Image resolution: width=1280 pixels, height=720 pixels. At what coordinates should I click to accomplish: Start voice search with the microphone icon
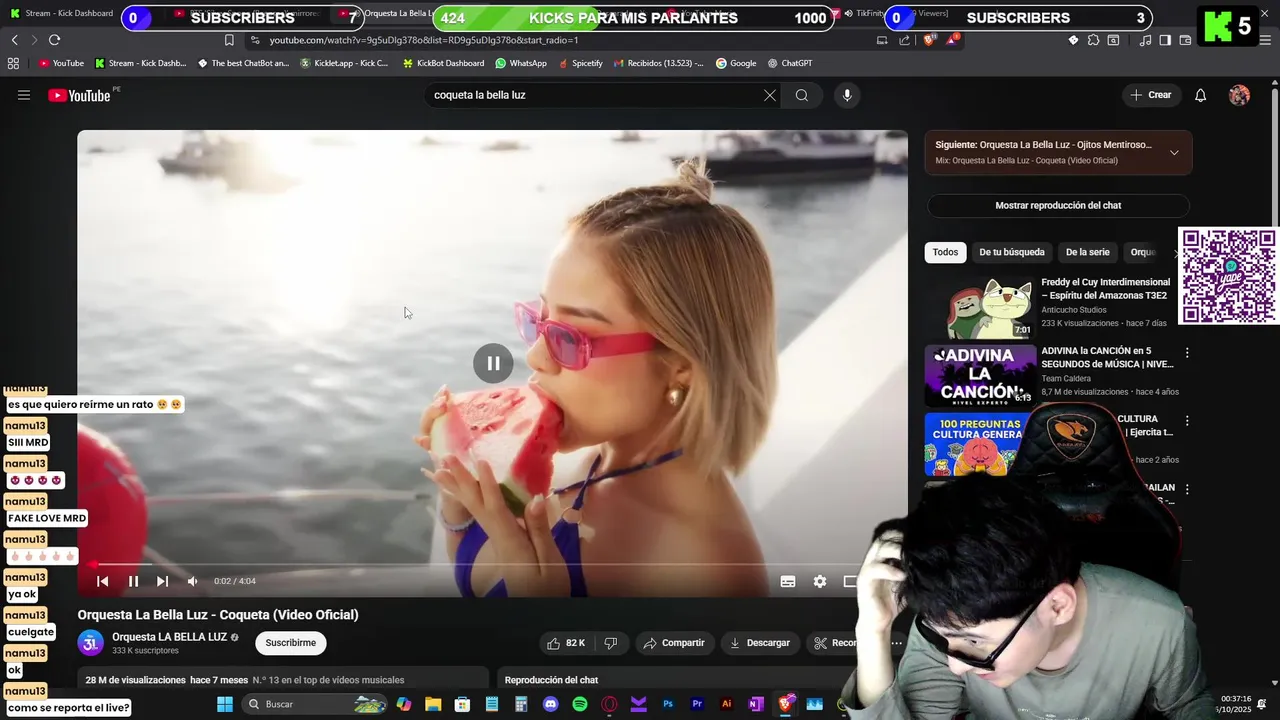tap(847, 95)
